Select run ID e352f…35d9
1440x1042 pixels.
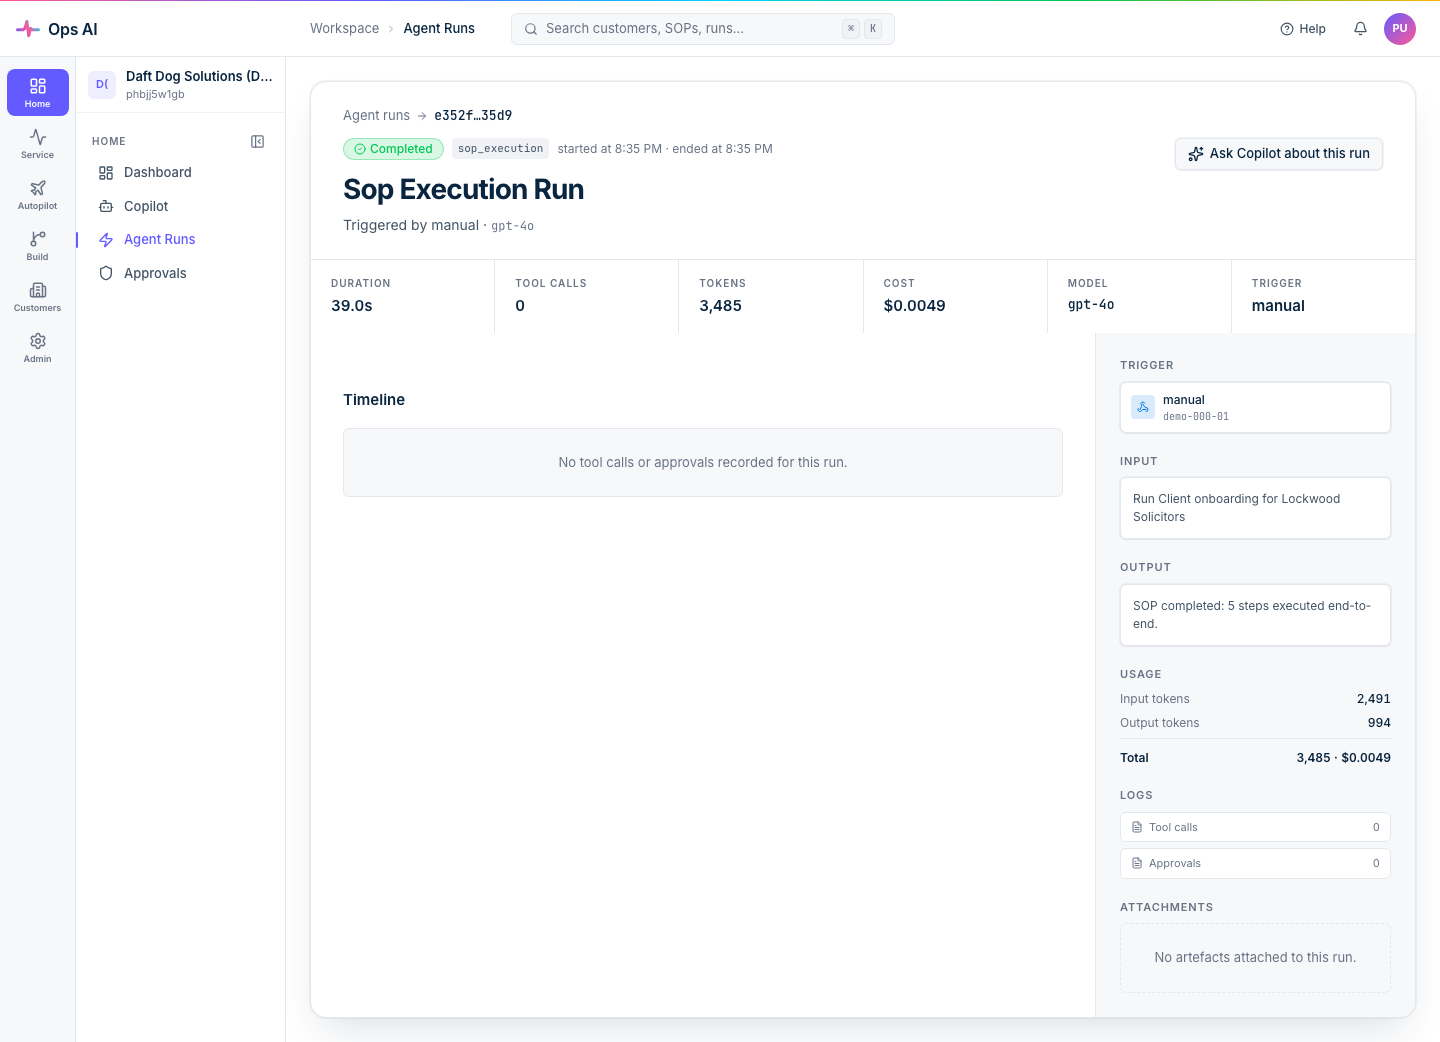473,115
